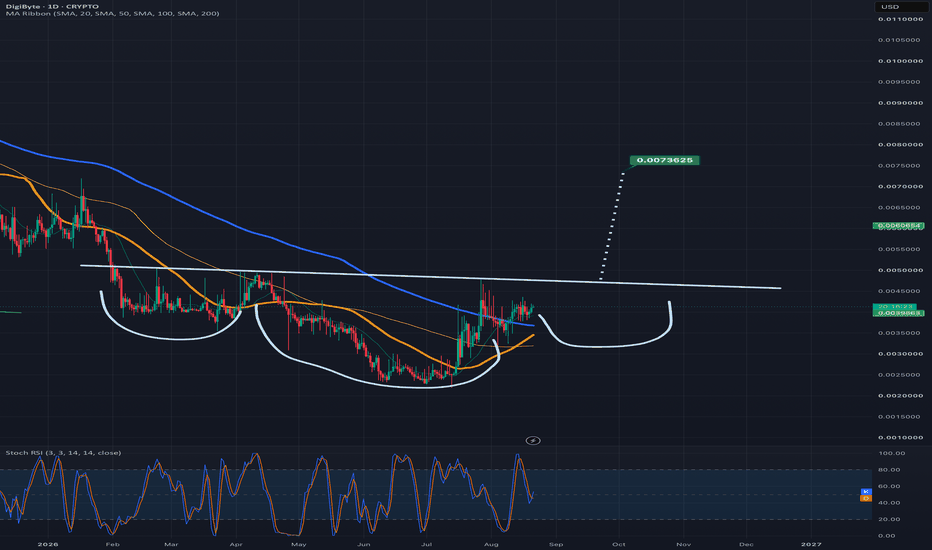Click the Sep label on time axis

(556, 544)
